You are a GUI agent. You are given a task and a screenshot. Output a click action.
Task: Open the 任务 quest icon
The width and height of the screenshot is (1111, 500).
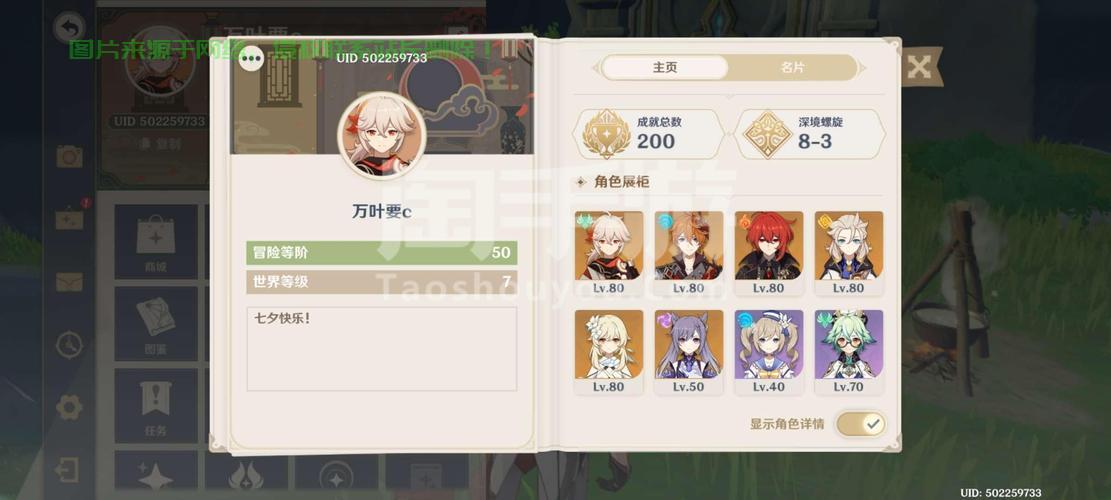coord(156,405)
